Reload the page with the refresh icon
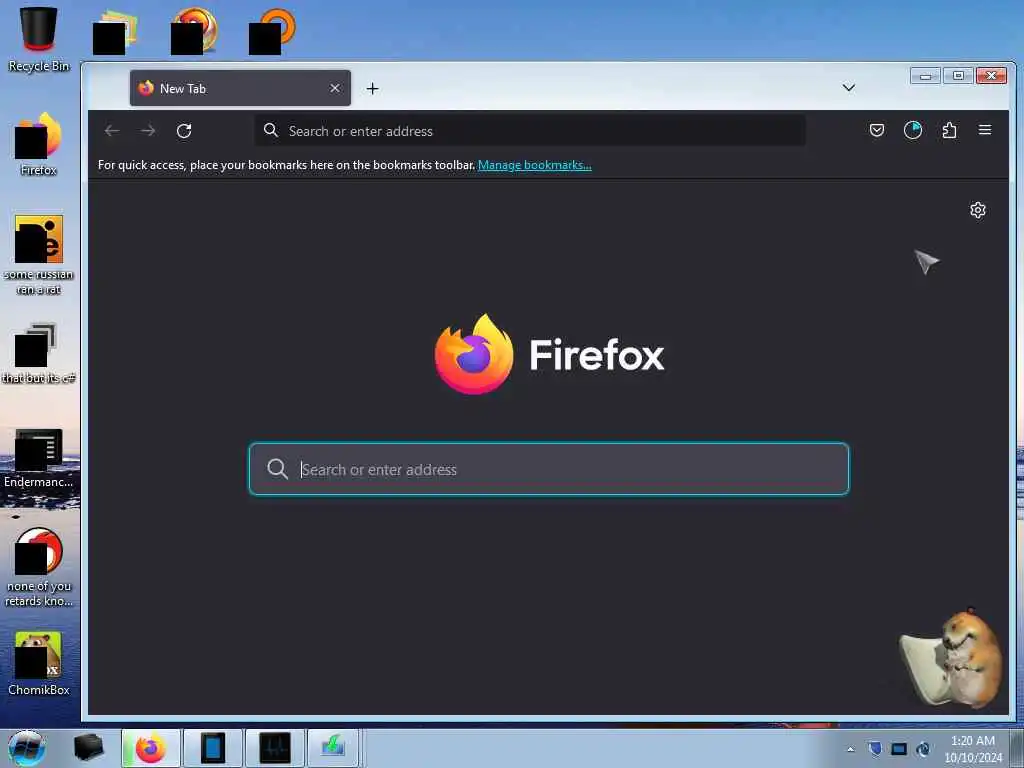1024x768 pixels. 184,131
